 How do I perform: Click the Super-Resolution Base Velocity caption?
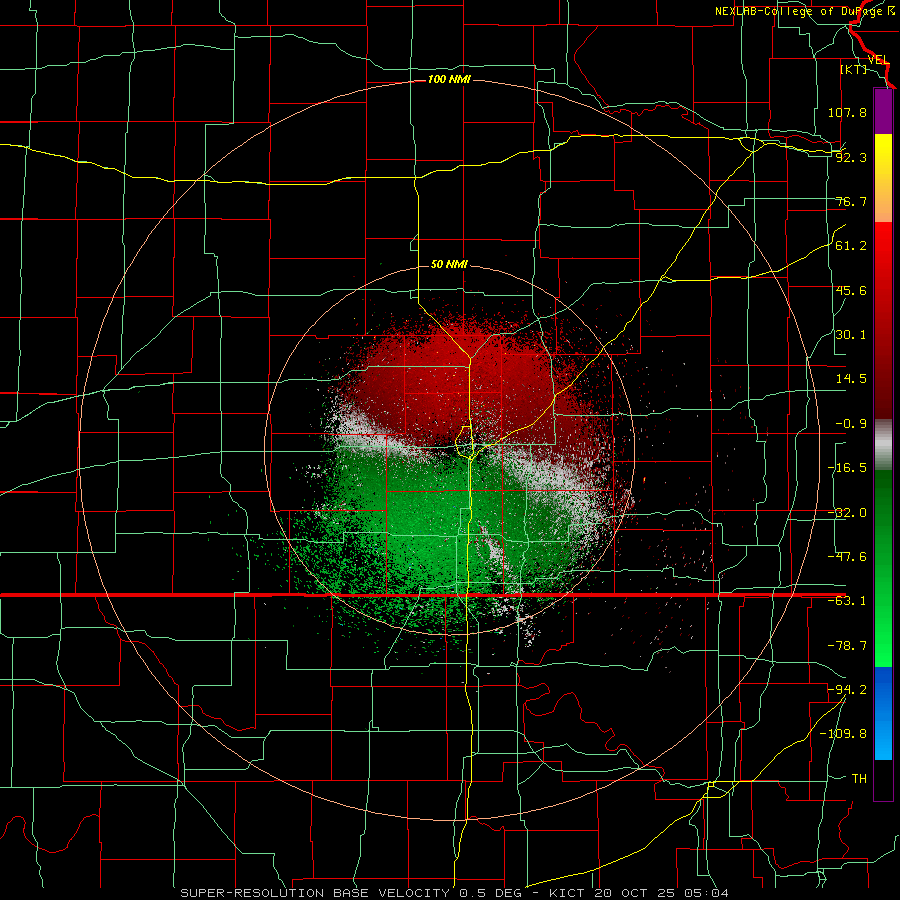click(x=455, y=893)
